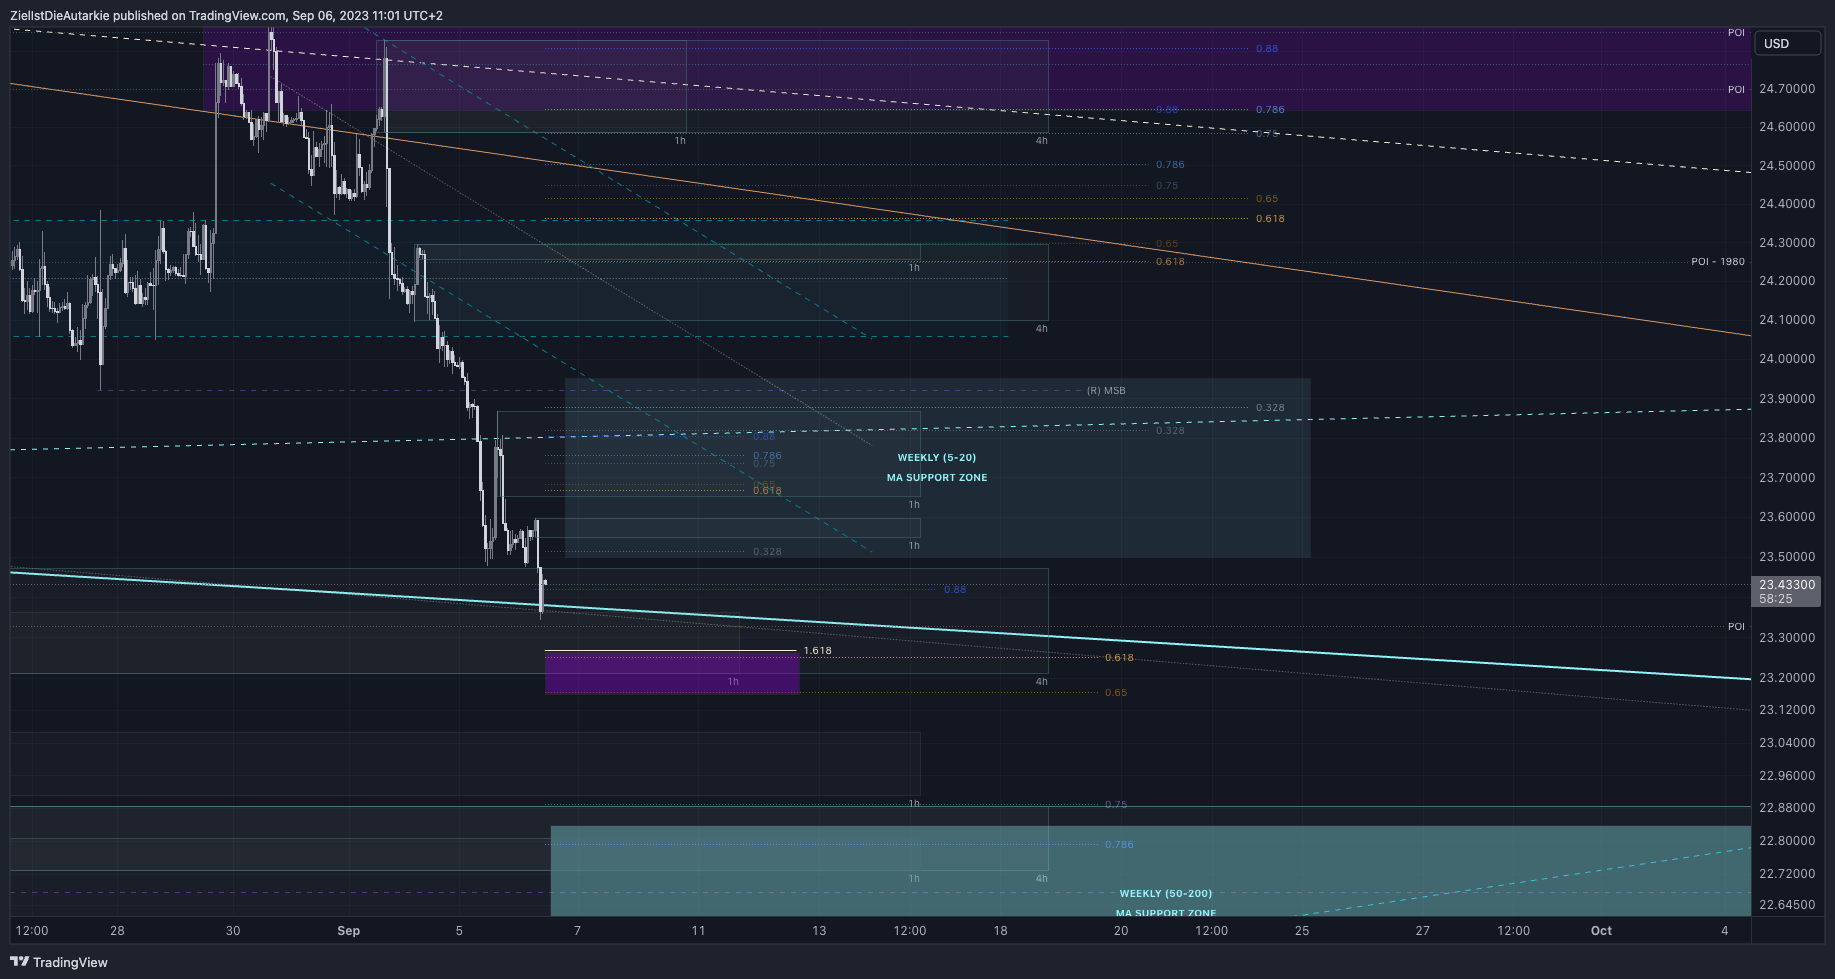The width and height of the screenshot is (1835, 979).
Task: Click price axis label 23.60000
Action: click(x=1787, y=517)
